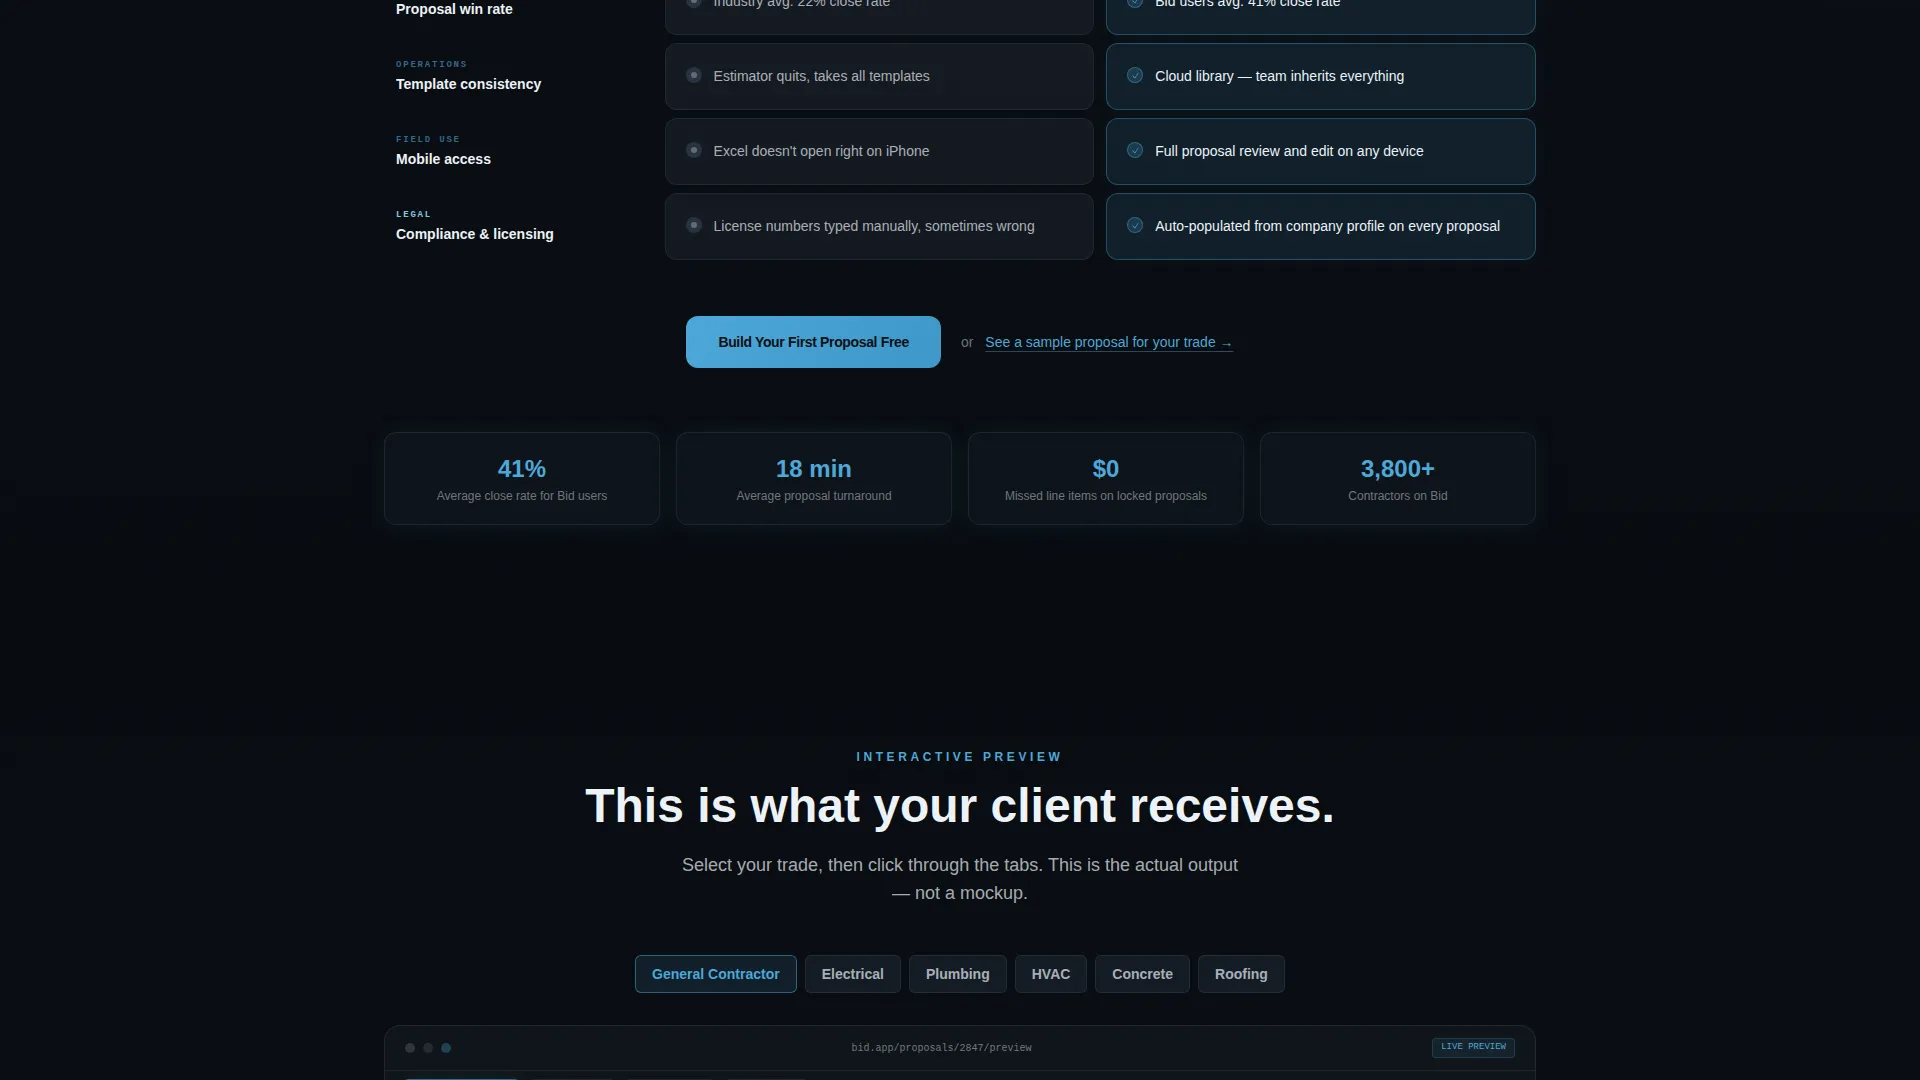The height and width of the screenshot is (1080, 1920).
Task: Click the INTERACTIVE PREVIEW section label
Action: coord(959,757)
